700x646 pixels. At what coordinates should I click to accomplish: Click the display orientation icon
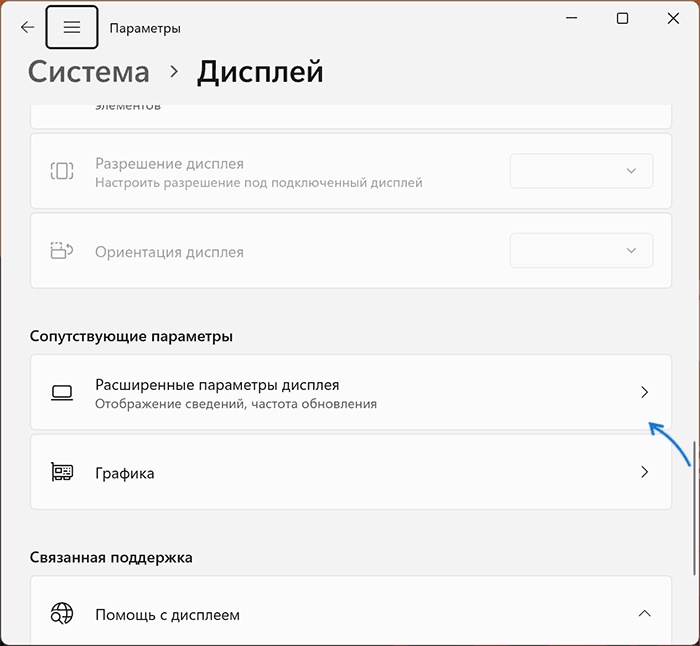pyautogui.click(x=62, y=251)
